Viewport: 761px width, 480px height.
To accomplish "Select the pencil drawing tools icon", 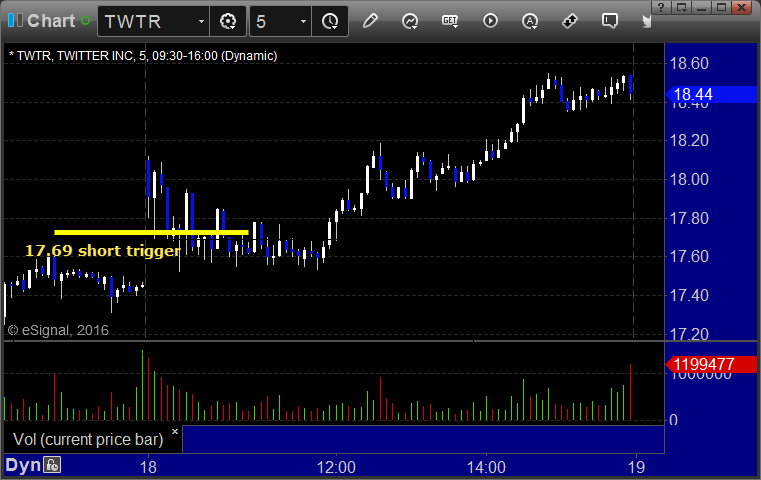I will [x=370, y=21].
